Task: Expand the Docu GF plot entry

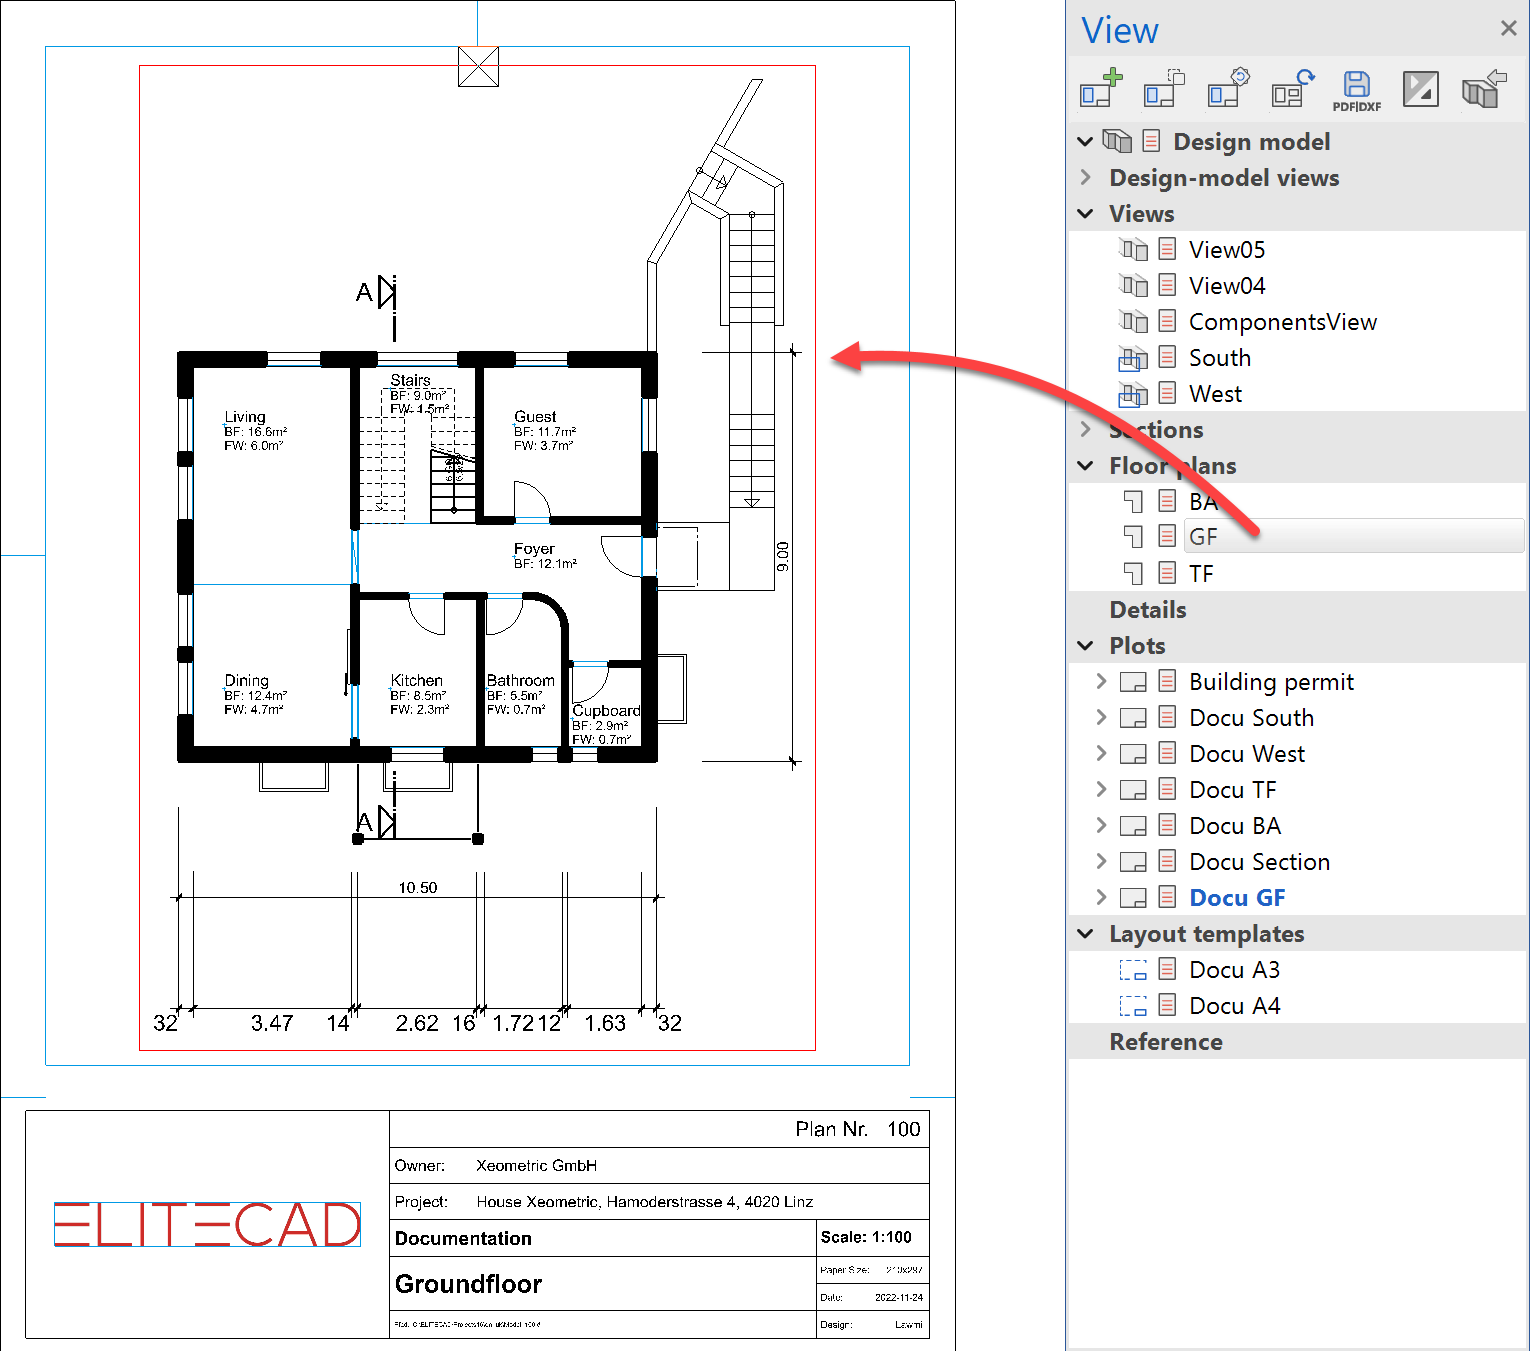Action: (x=1100, y=897)
